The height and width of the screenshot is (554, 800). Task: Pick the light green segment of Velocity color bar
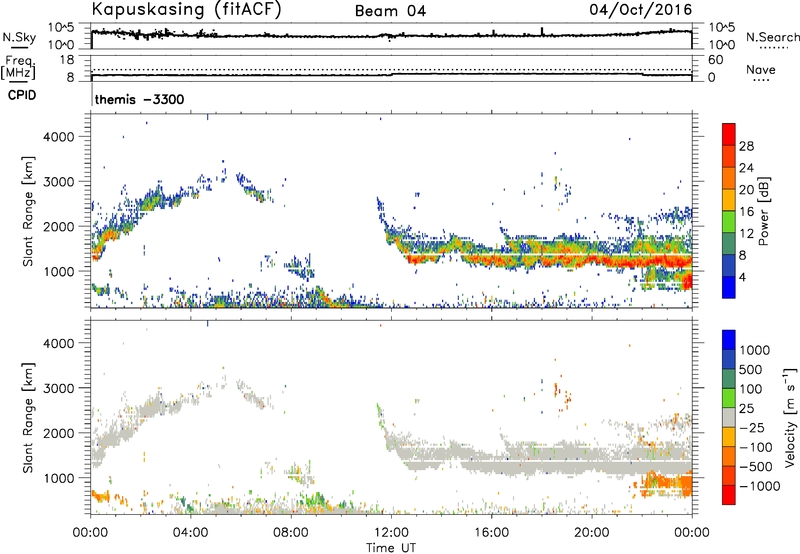coord(729,398)
